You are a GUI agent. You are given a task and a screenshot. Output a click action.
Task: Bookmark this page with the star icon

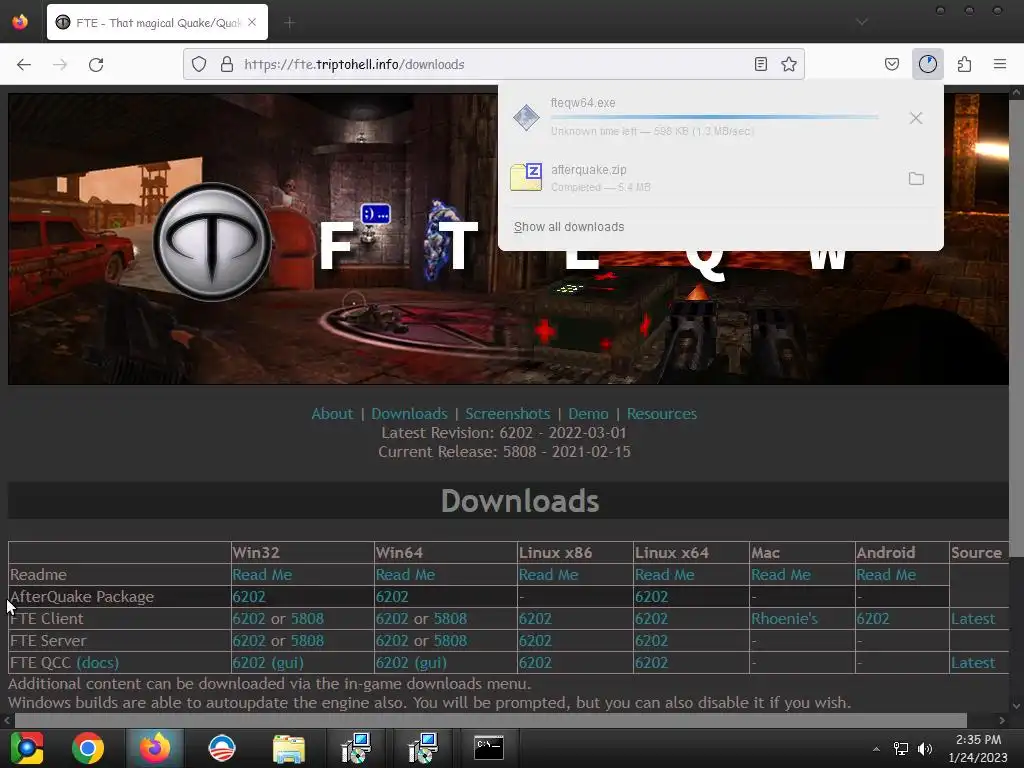pos(789,64)
